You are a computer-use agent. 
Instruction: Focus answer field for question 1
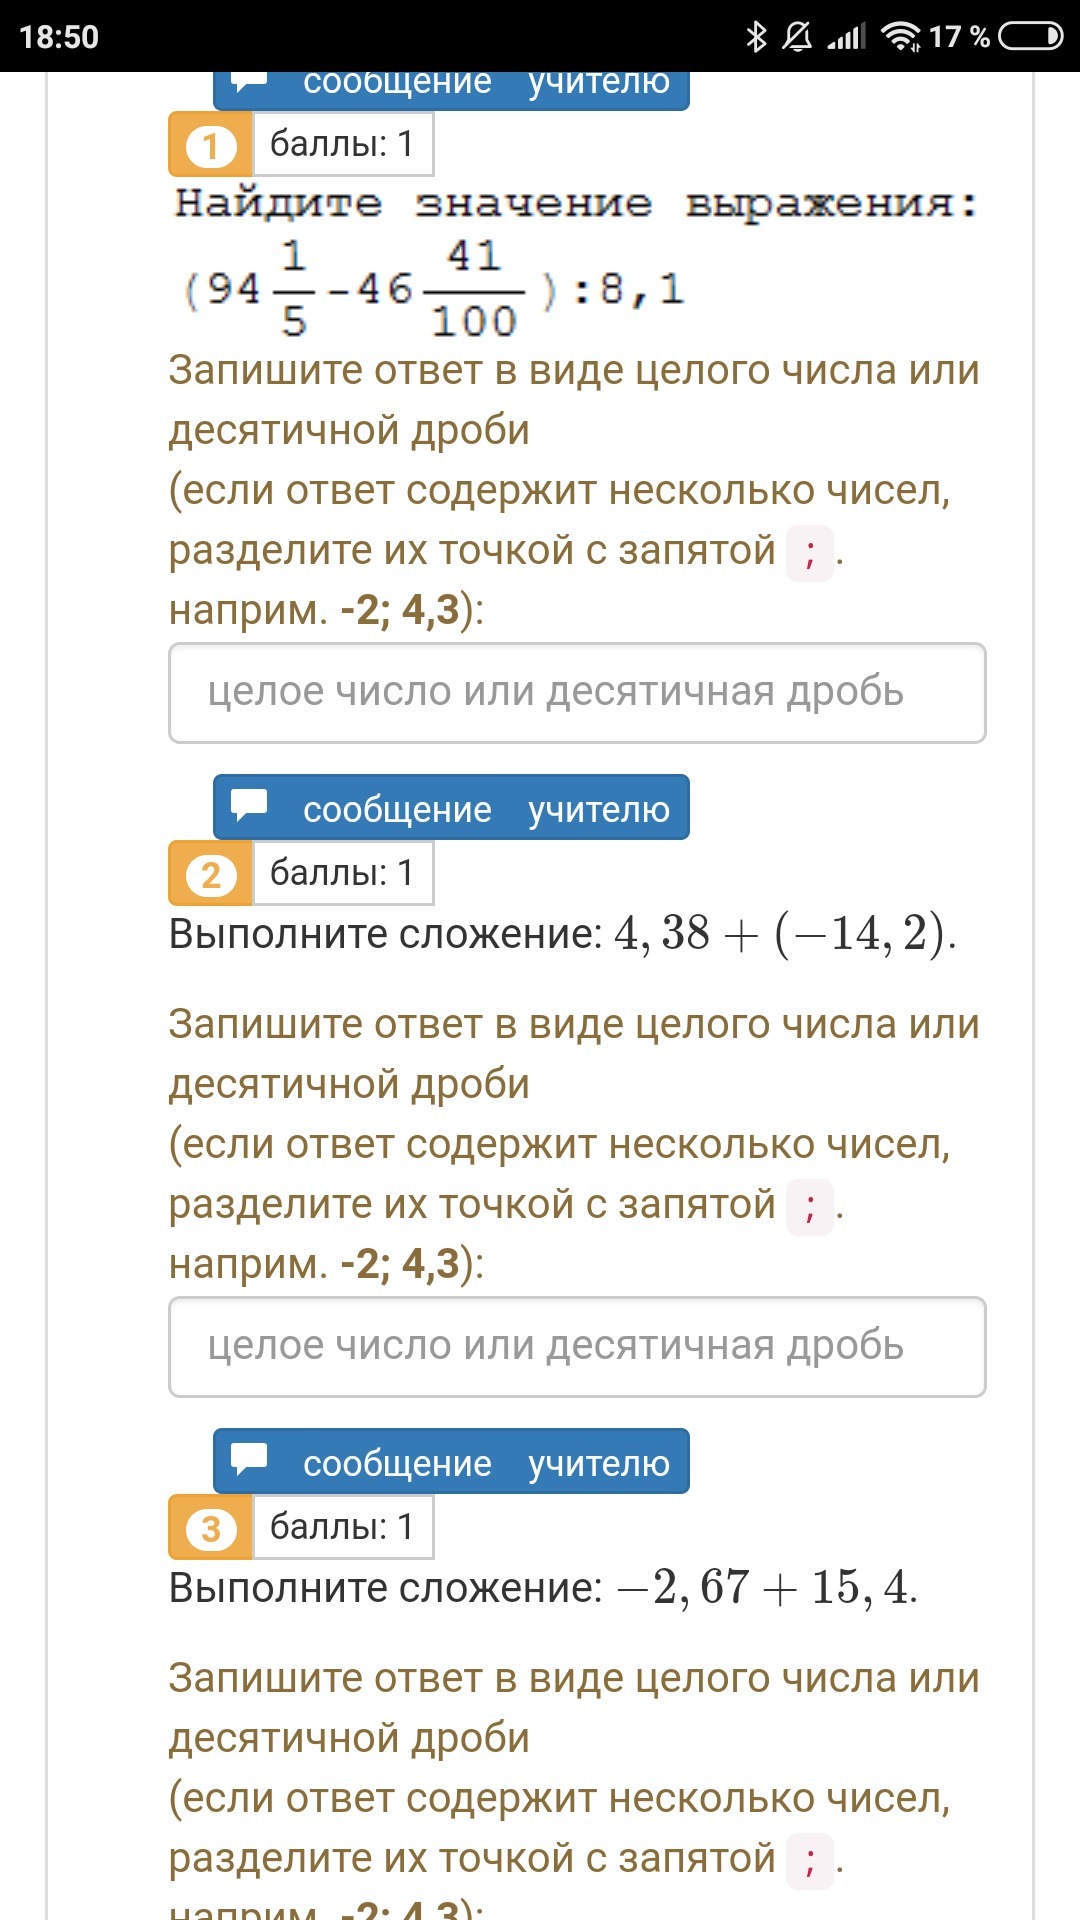577,693
